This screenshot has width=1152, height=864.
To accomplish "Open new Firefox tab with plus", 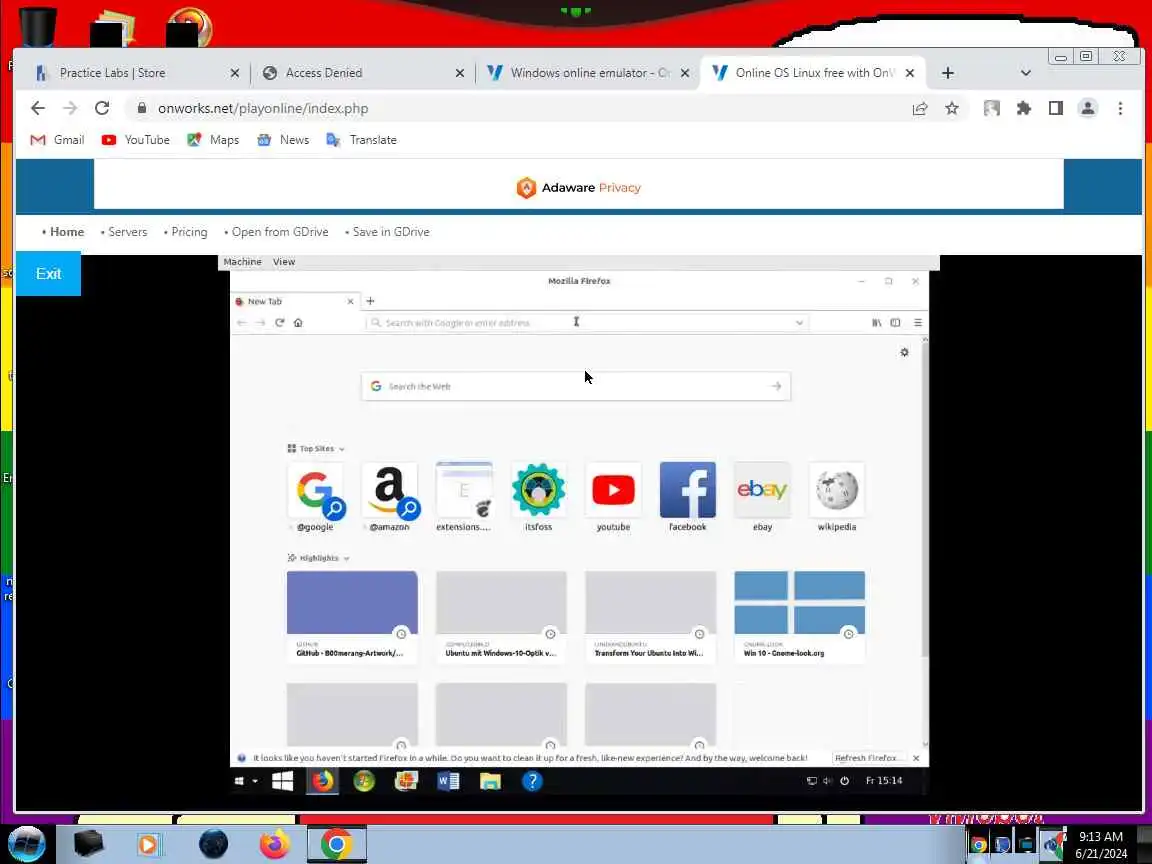I will coord(370,301).
